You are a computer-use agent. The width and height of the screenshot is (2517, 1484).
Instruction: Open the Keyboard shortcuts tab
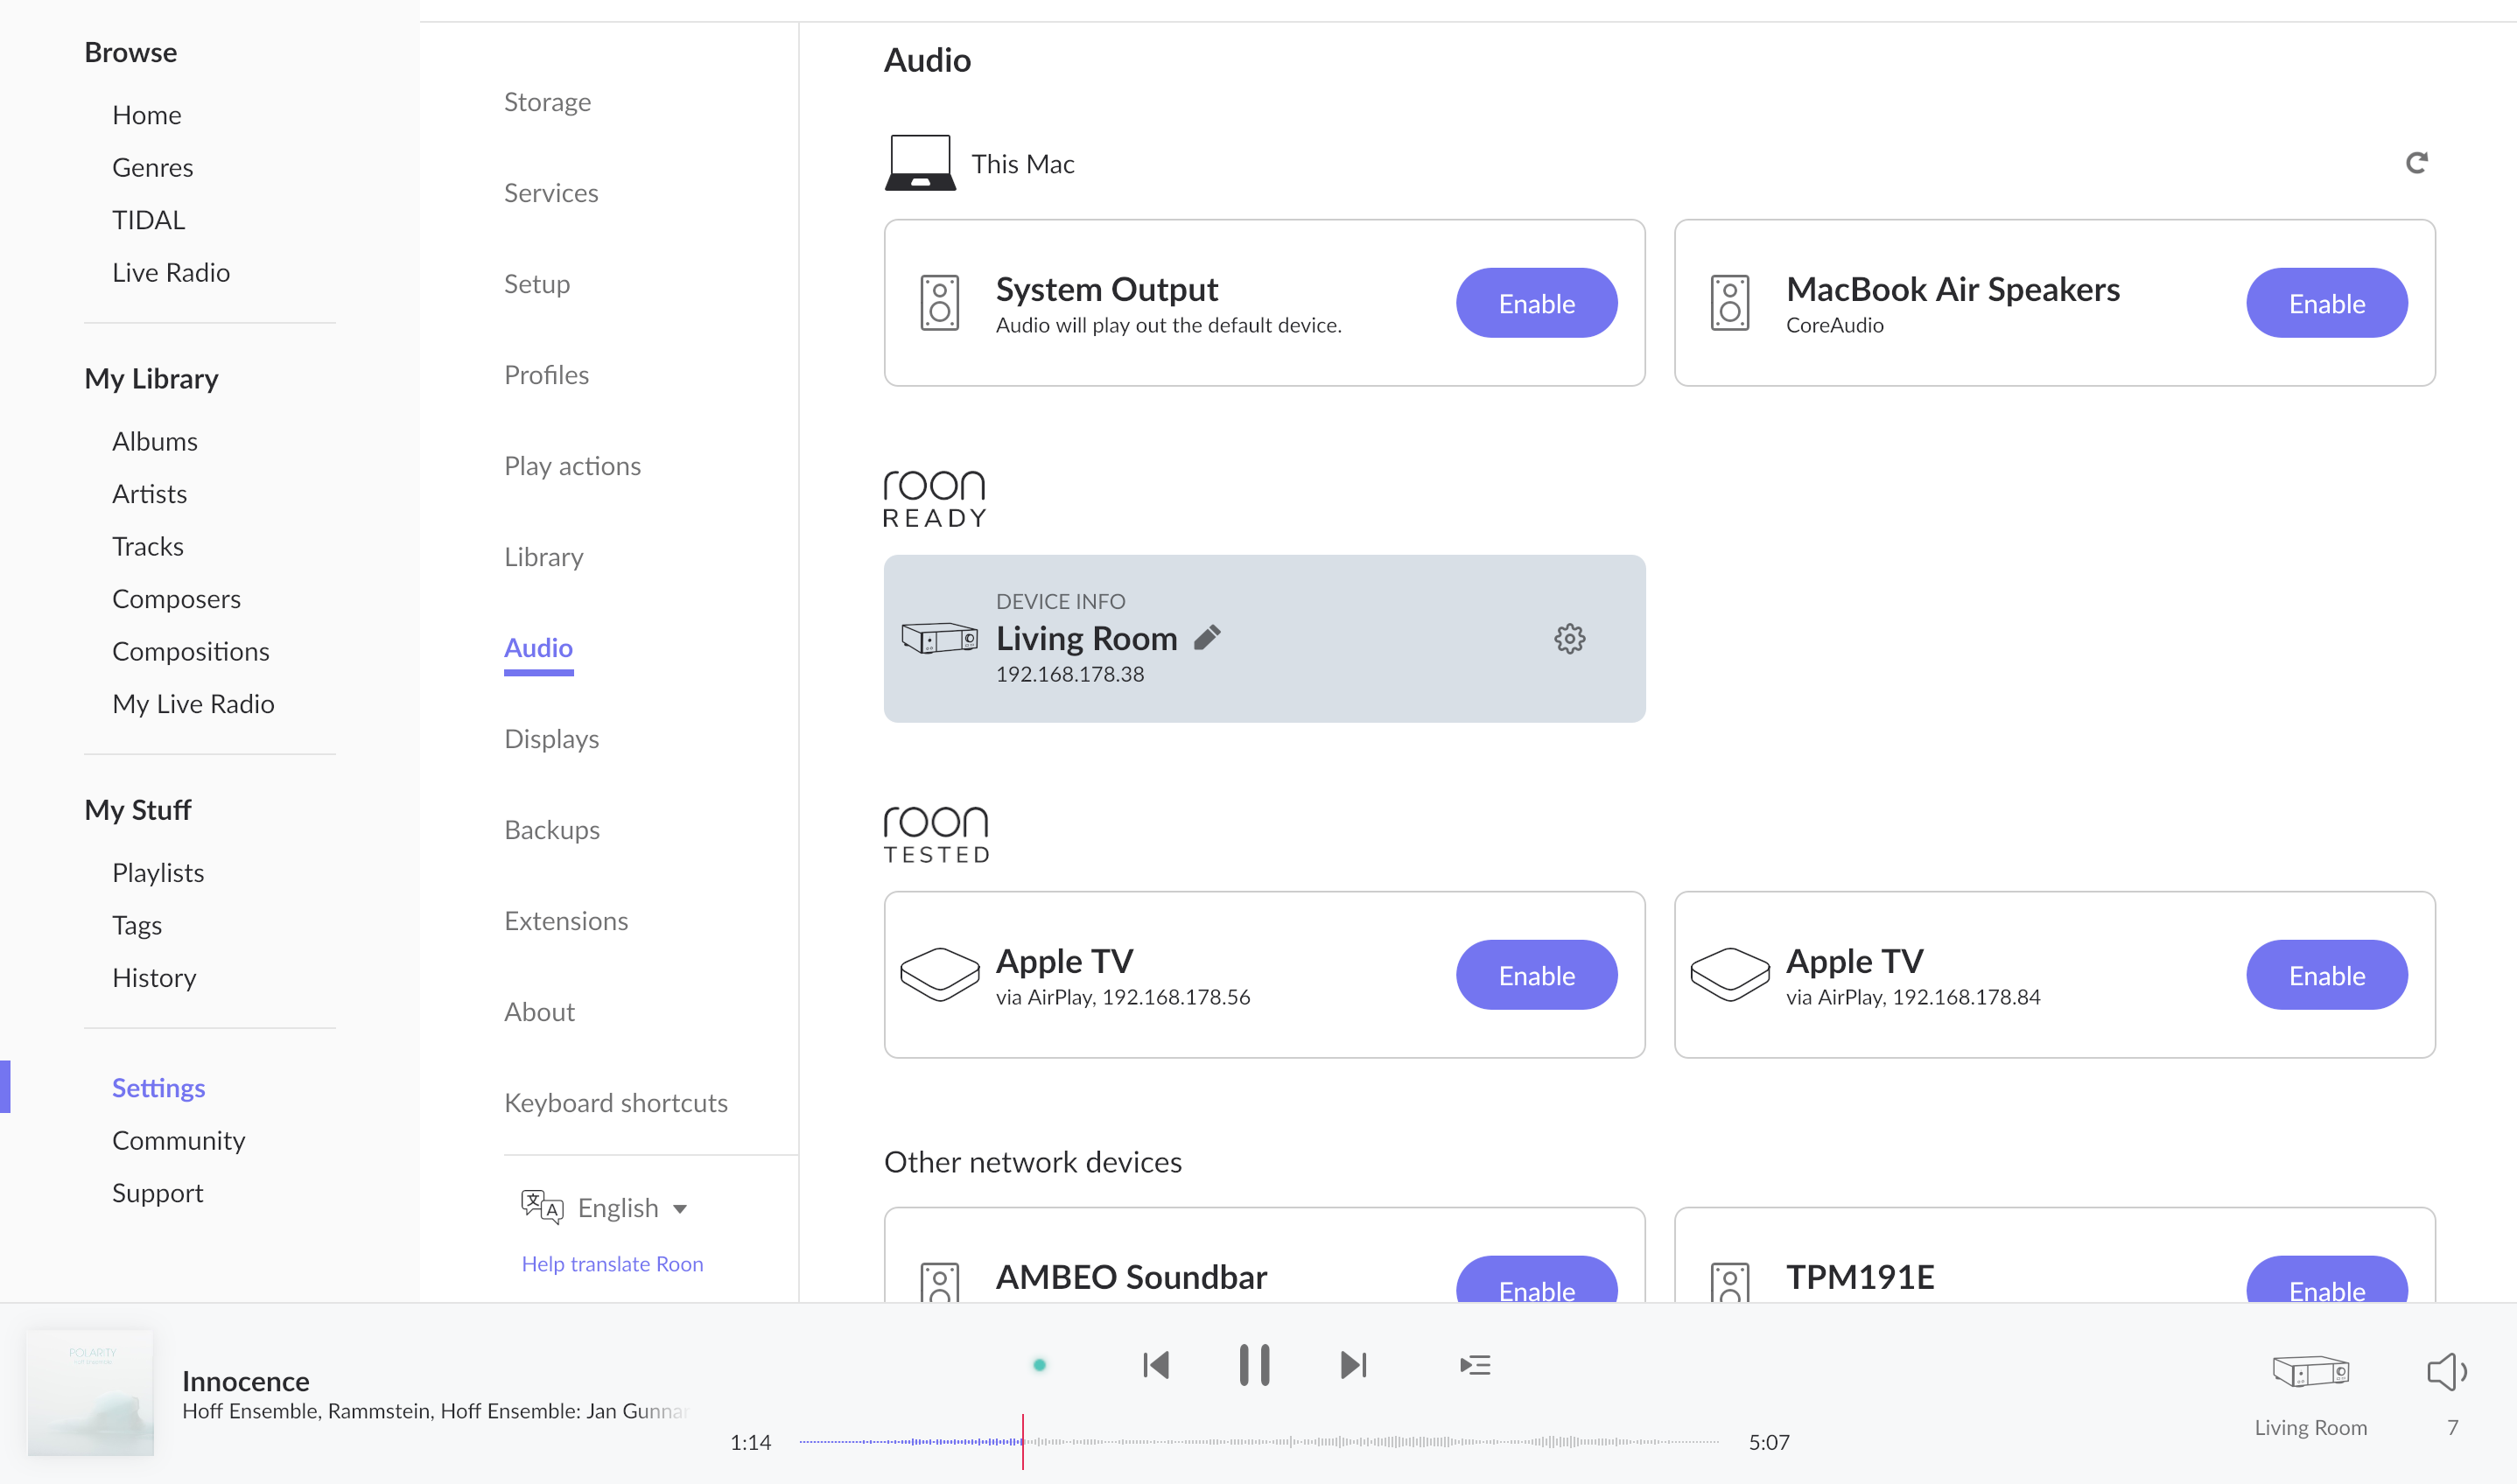coord(616,1103)
